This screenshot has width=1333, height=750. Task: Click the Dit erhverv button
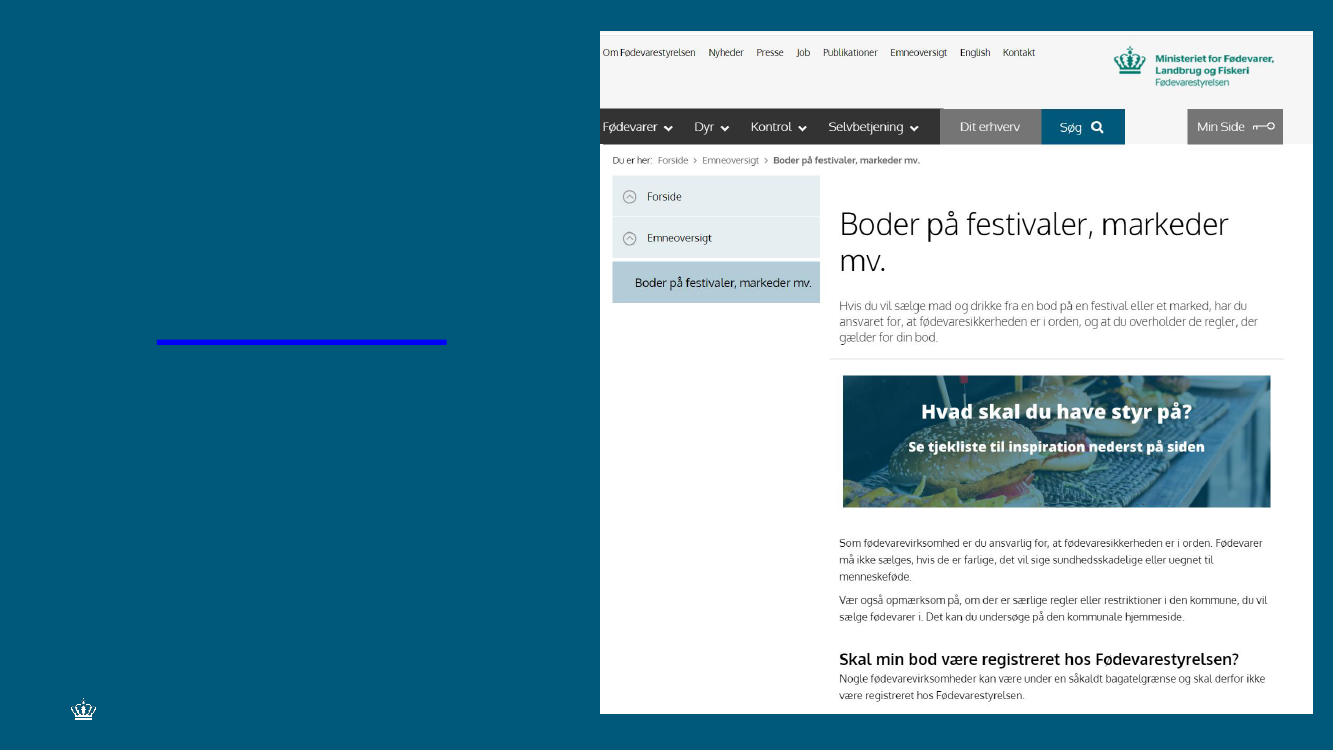click(990, 127)
